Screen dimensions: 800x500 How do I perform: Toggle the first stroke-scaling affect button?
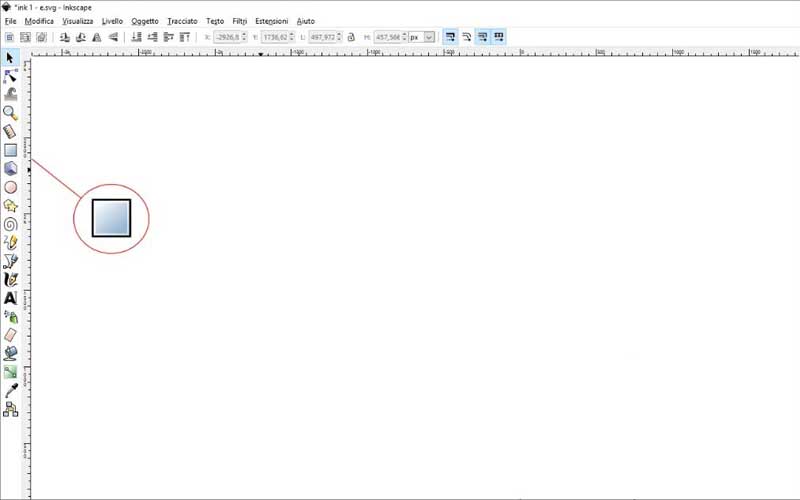pyautogui.click(x=450, y=37)
